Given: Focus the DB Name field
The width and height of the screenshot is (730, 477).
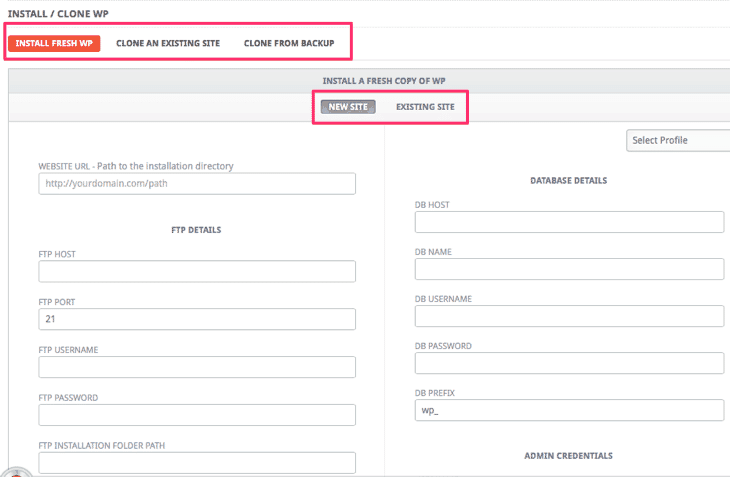Looking at the screenshot, I should click(x=569, y=269).
